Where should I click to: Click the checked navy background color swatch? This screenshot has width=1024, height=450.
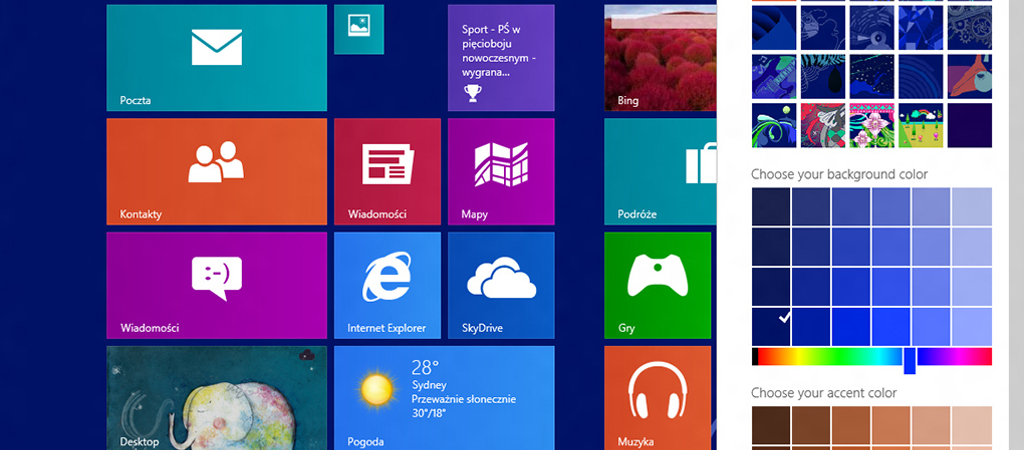pyautogui.click(x=771, y=327)
